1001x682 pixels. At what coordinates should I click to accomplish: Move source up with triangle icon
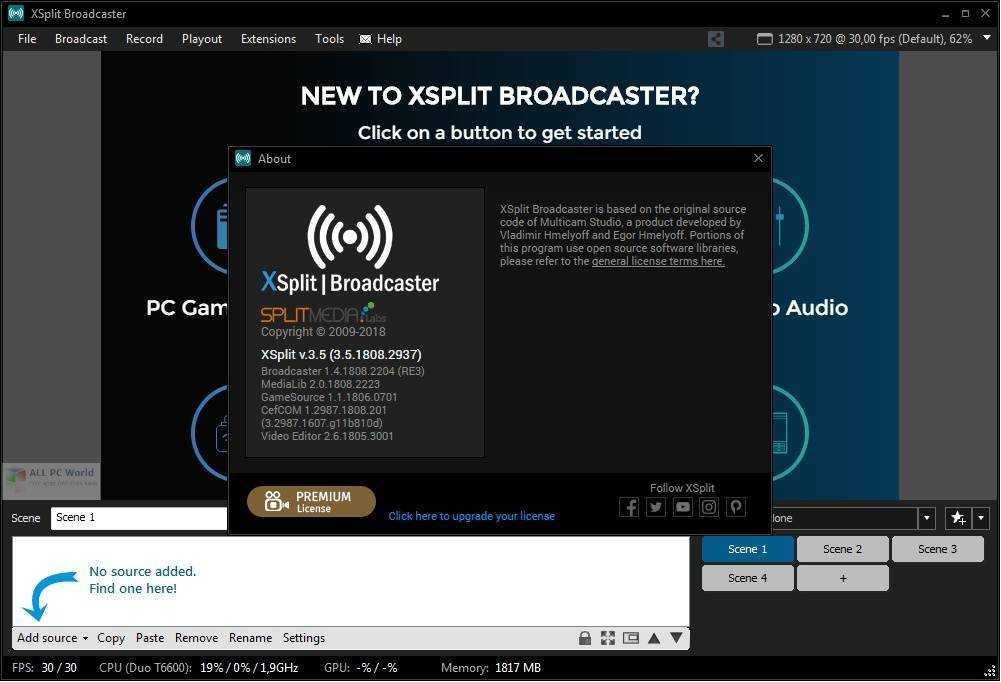click(x=654, y=638)
